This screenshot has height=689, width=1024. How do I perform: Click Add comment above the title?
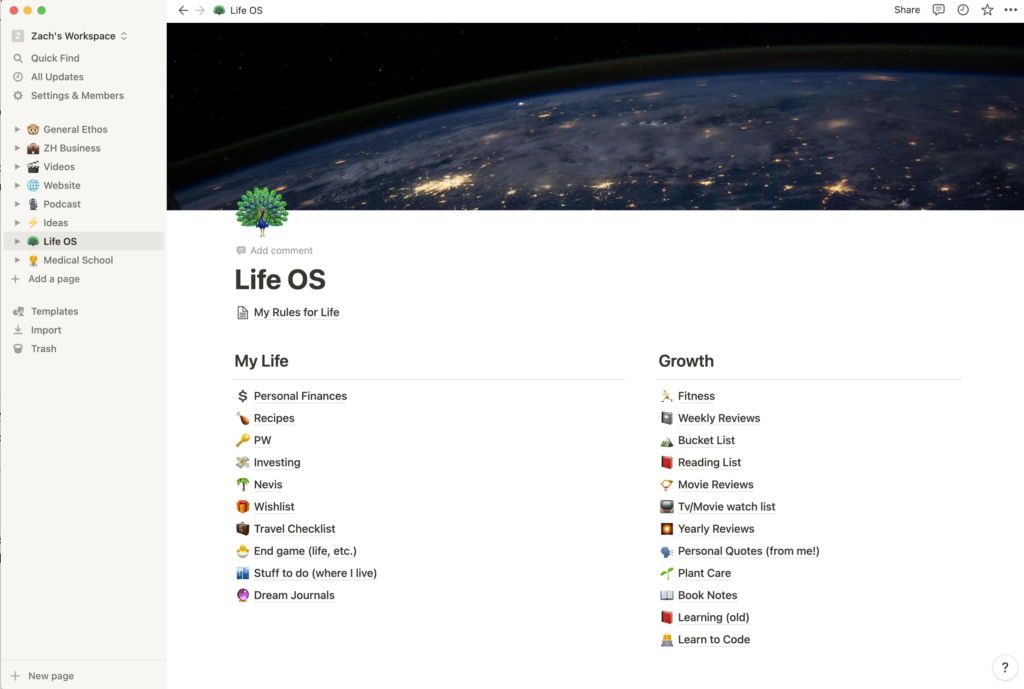(x=274, y=250)
